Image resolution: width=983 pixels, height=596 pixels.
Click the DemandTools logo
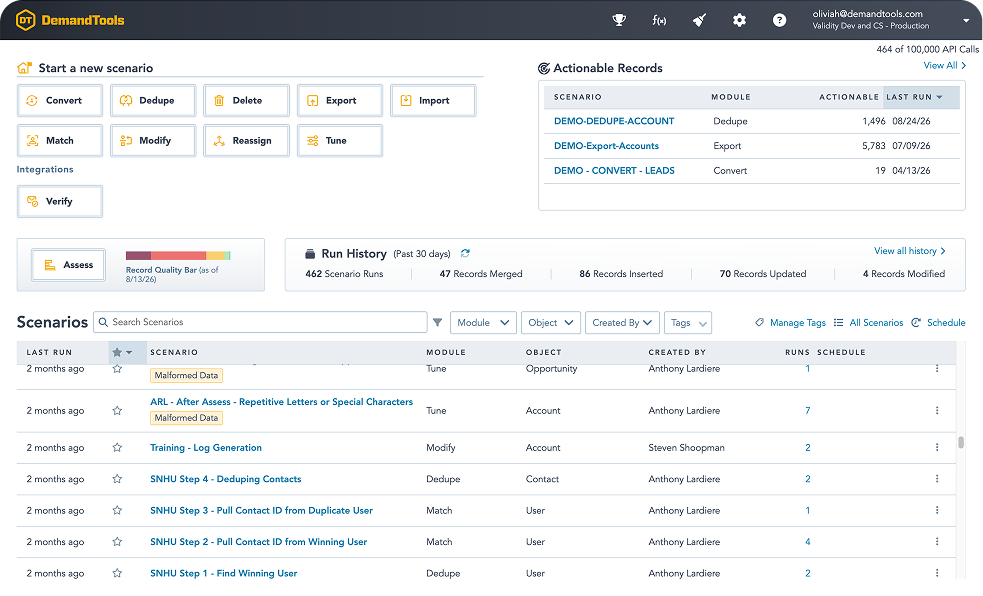click(70, 20)
